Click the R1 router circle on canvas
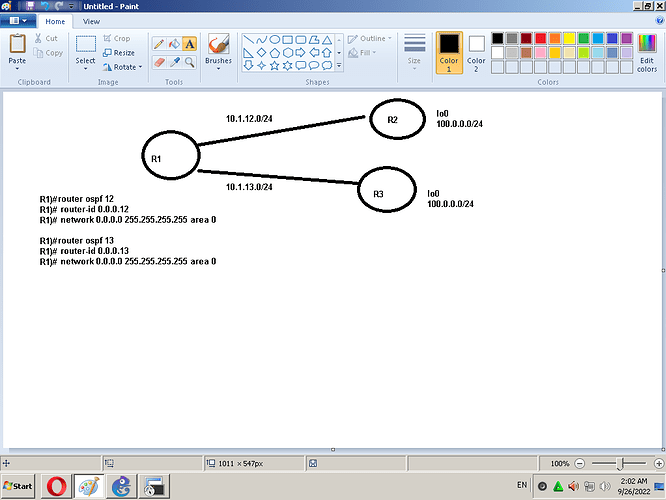 pos(171,155)
